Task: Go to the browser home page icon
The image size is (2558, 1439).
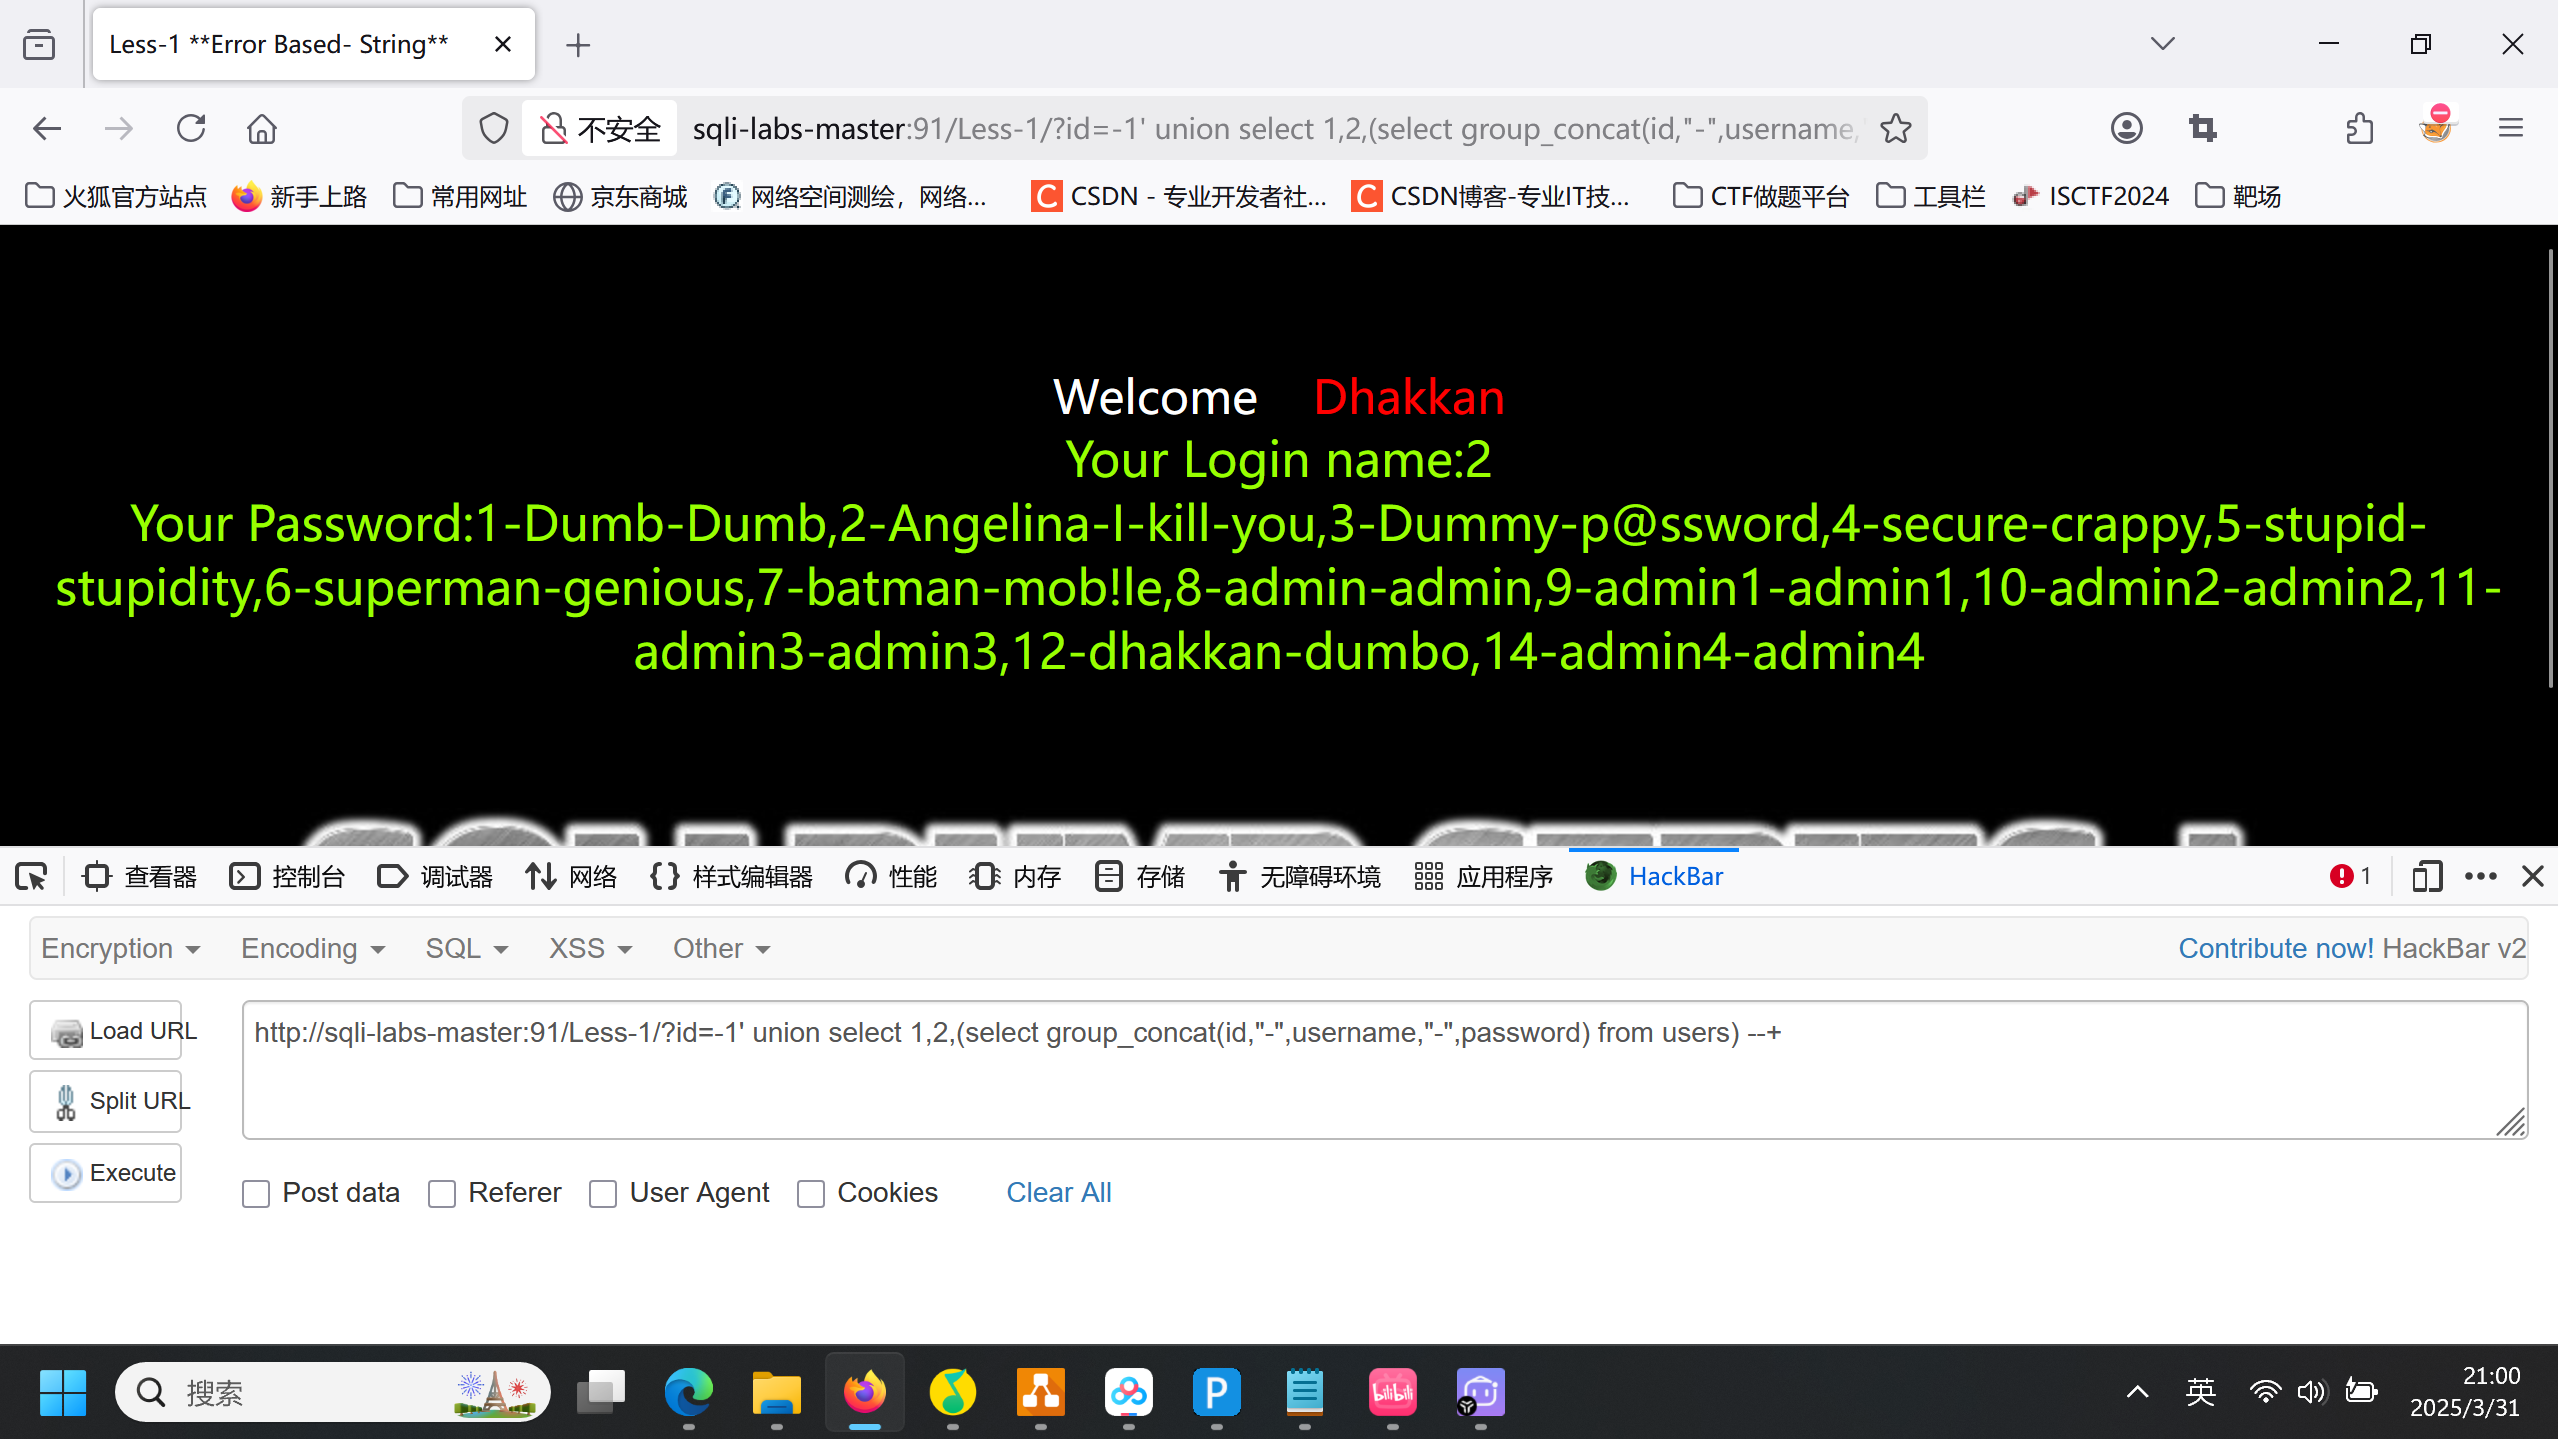Action: pyautogui.click(x=262, y=128)
